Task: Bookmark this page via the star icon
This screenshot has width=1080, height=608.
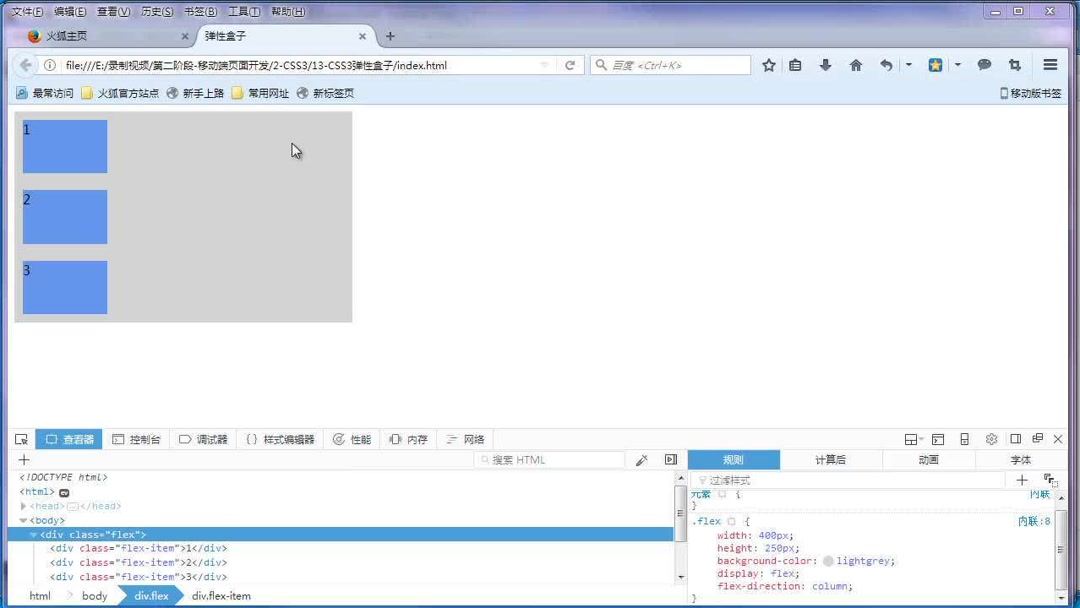Action: pyautogui.click(x=768, y=64)
